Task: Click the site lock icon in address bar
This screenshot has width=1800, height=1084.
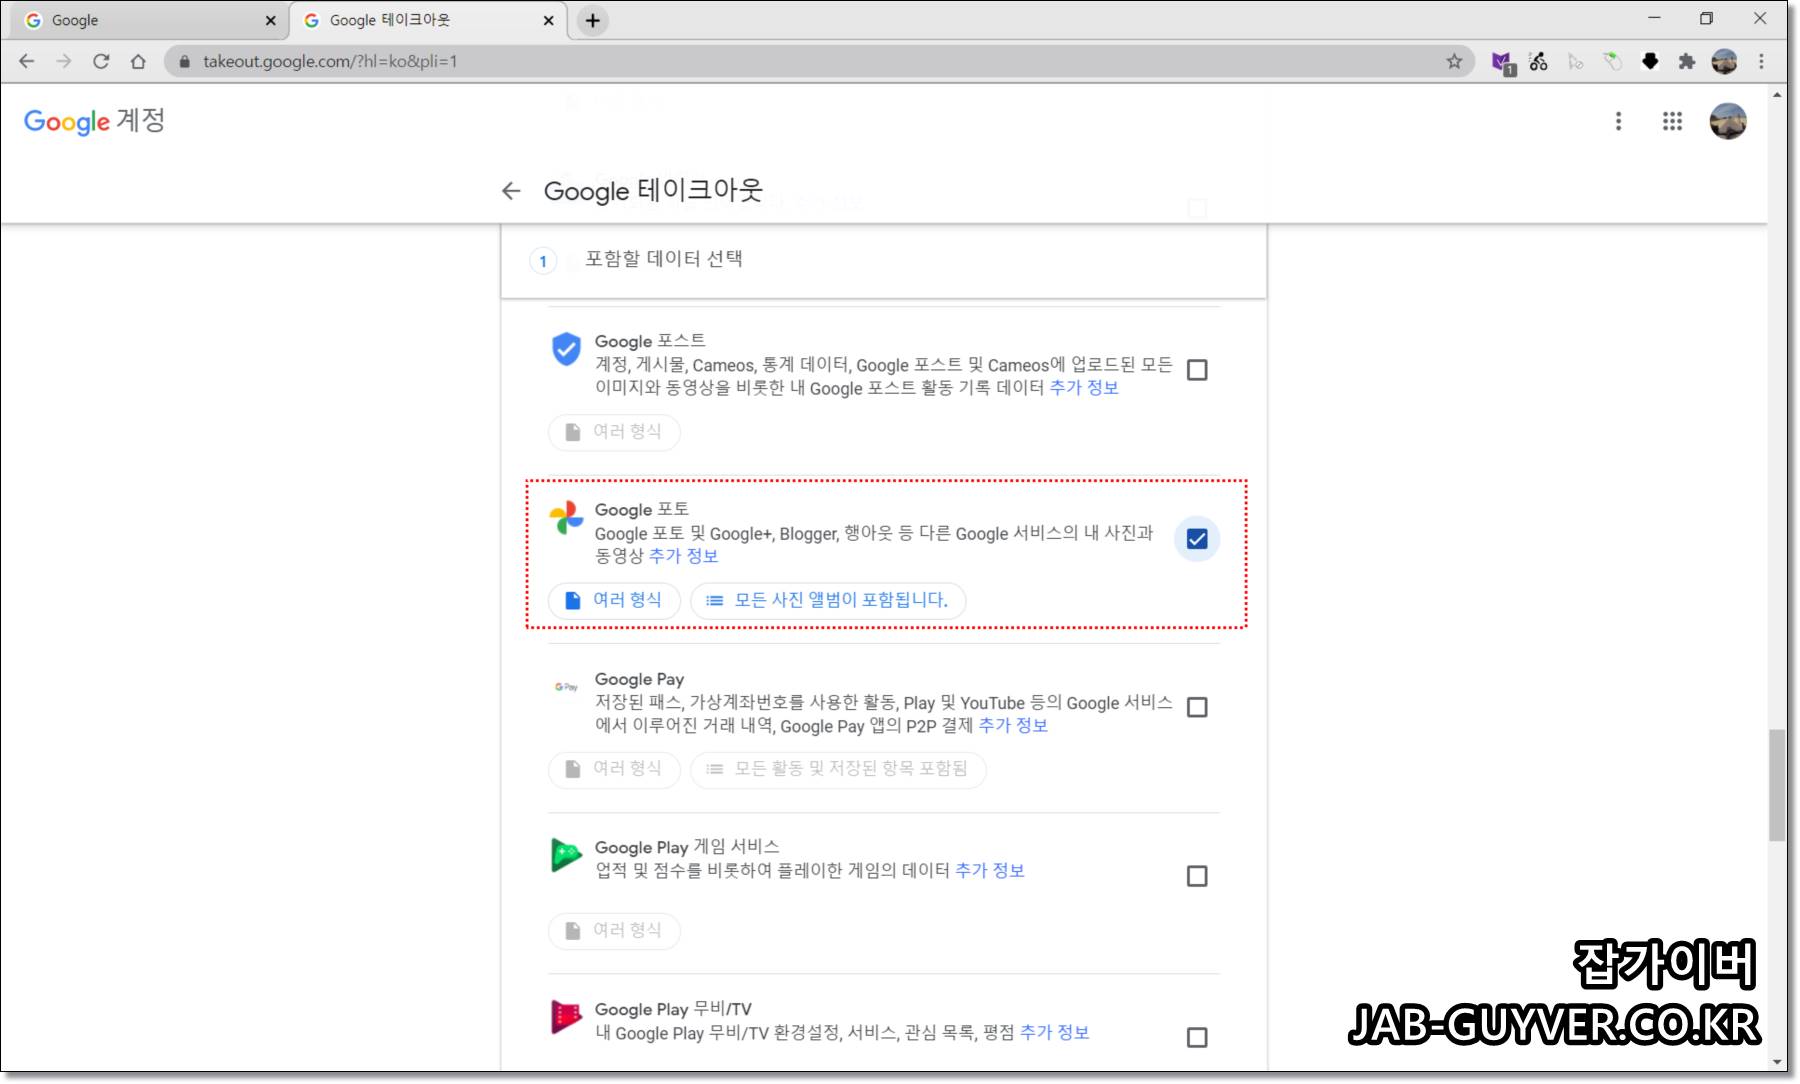Action: coord(184,61)
